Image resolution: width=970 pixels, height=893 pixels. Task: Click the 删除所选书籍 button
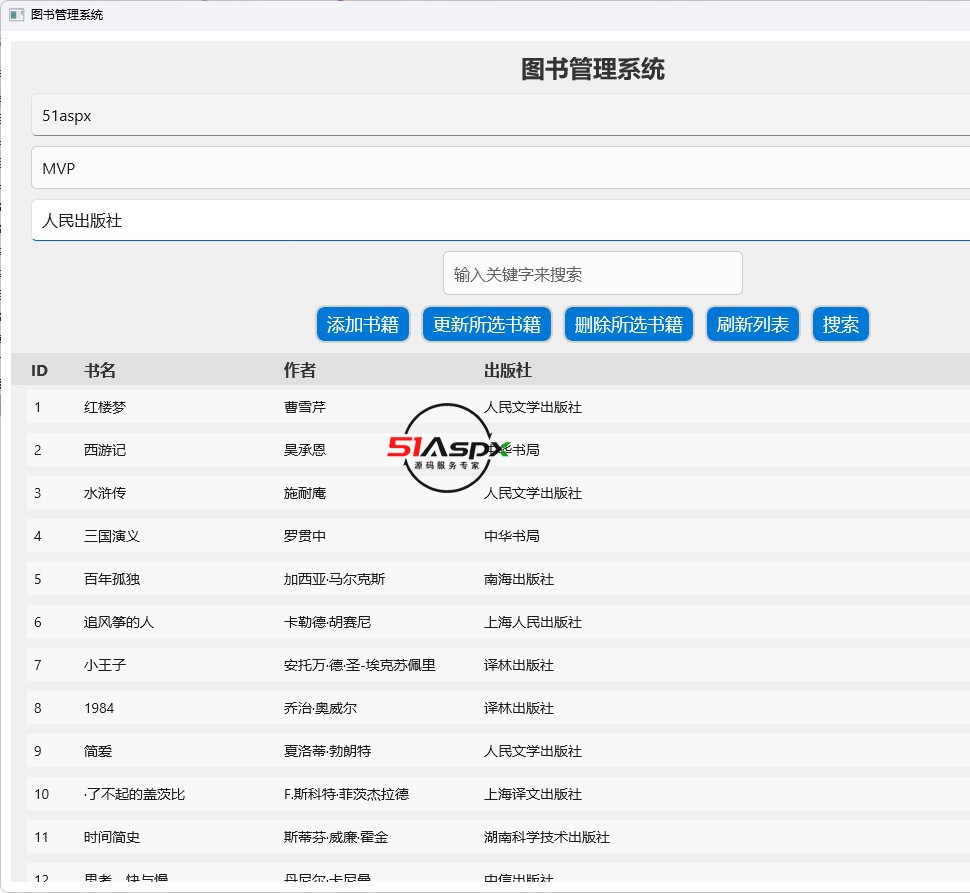[628, 324]
